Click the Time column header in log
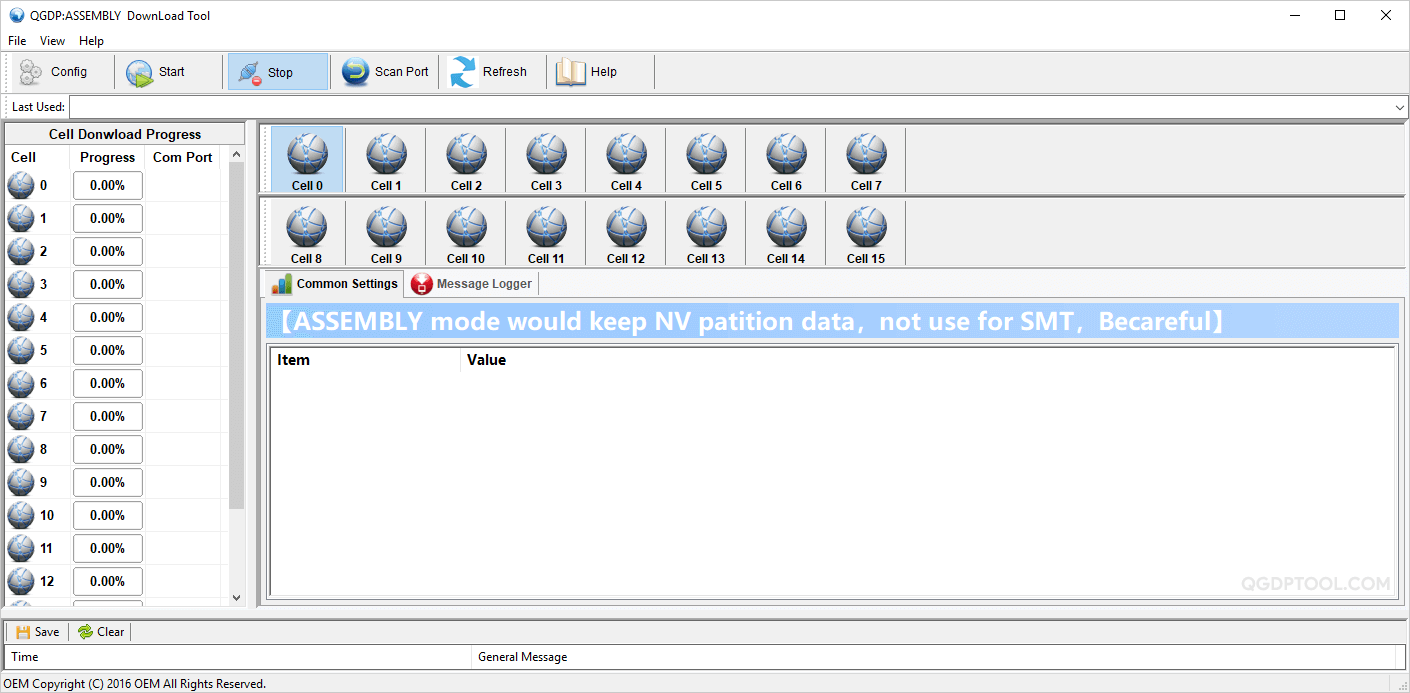 click(238, 657)
